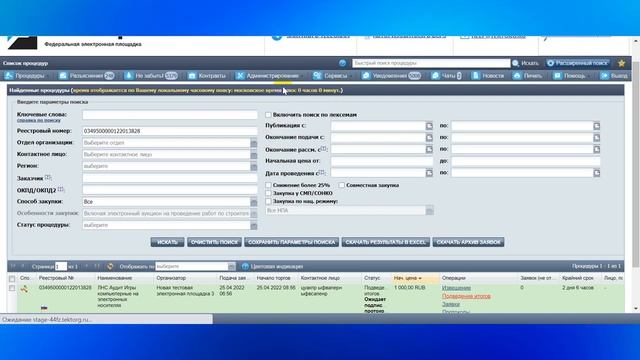
Task: Open the Не забыть! reminders menu
Action: point(151,76)
